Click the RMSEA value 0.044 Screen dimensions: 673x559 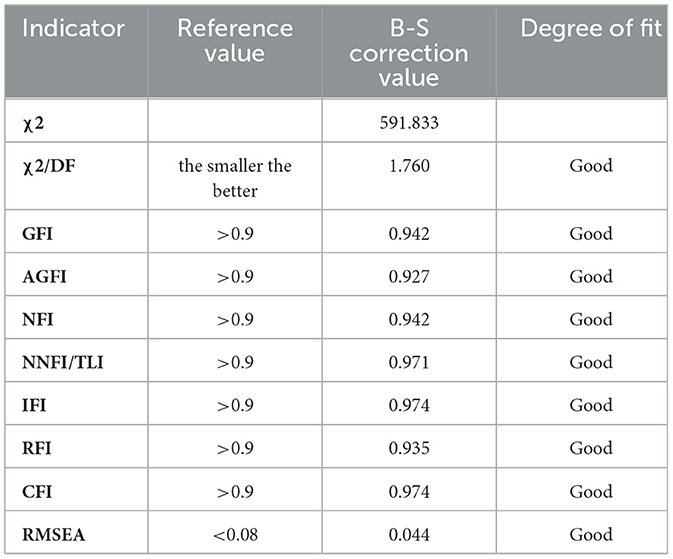point(409,535)
